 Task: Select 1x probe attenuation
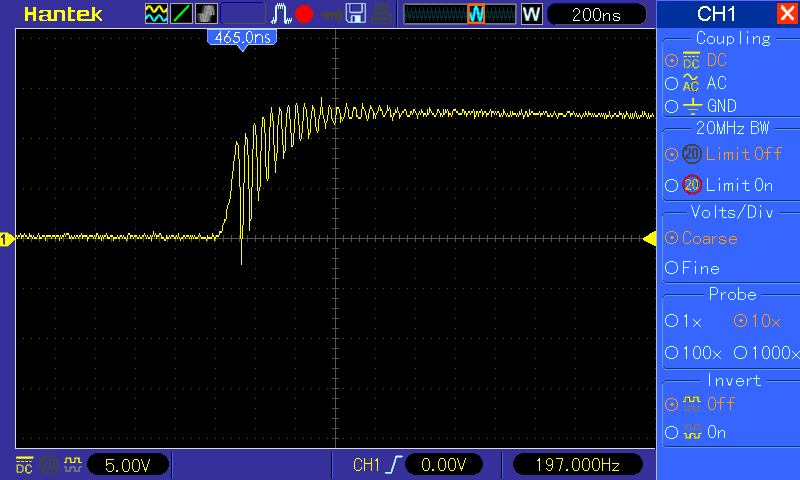[x=684, y=321]
